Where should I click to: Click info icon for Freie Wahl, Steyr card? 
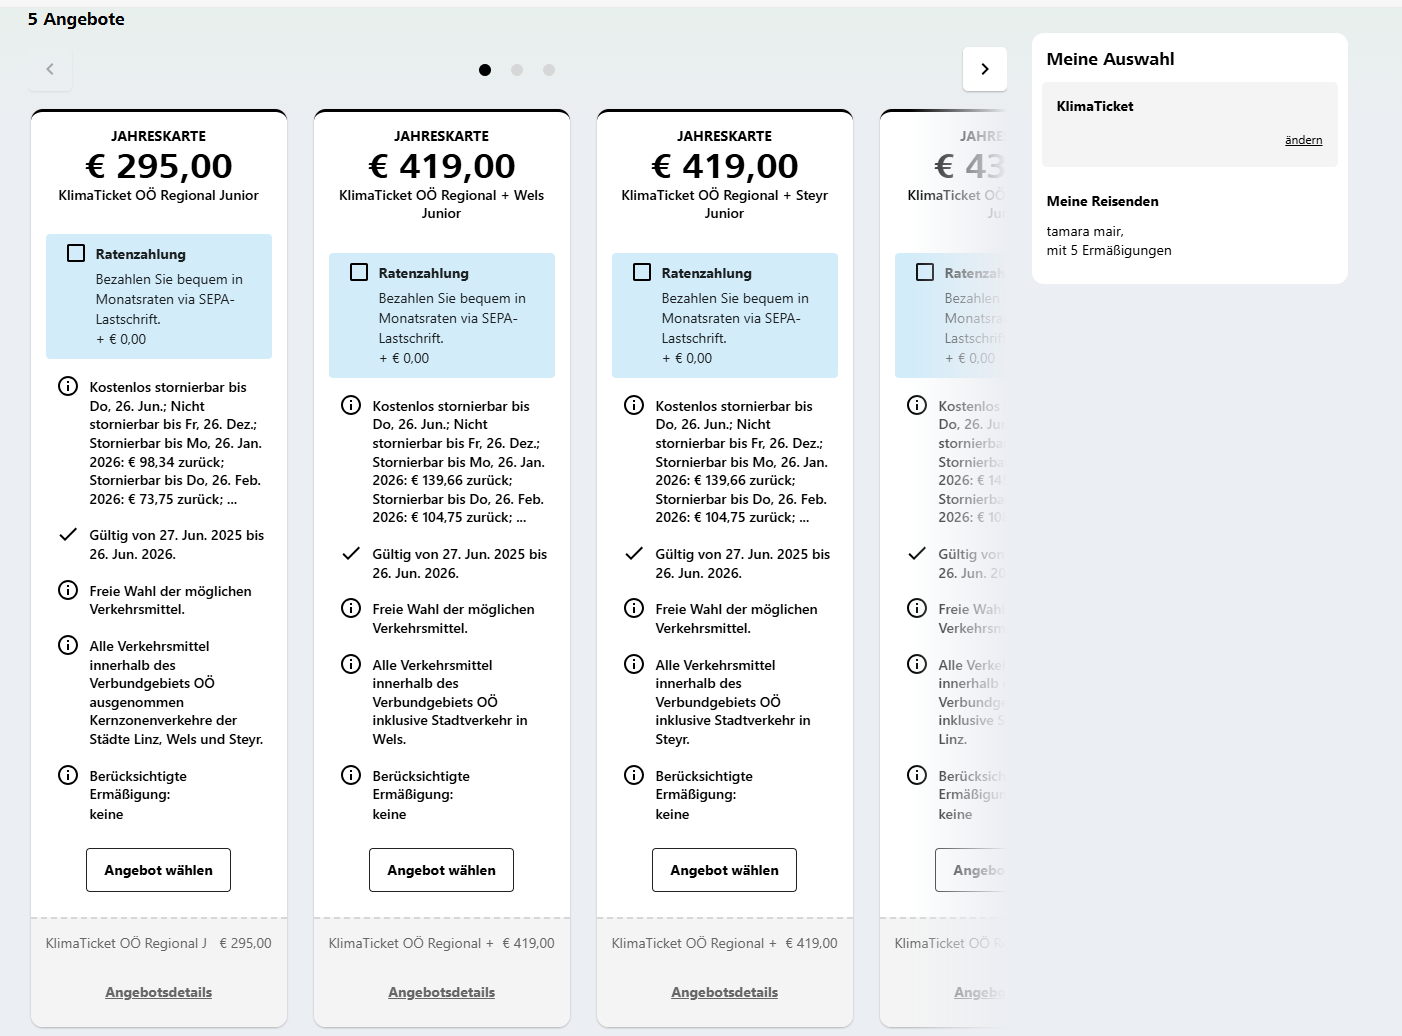pyautogui.click(x=634, y=608)
